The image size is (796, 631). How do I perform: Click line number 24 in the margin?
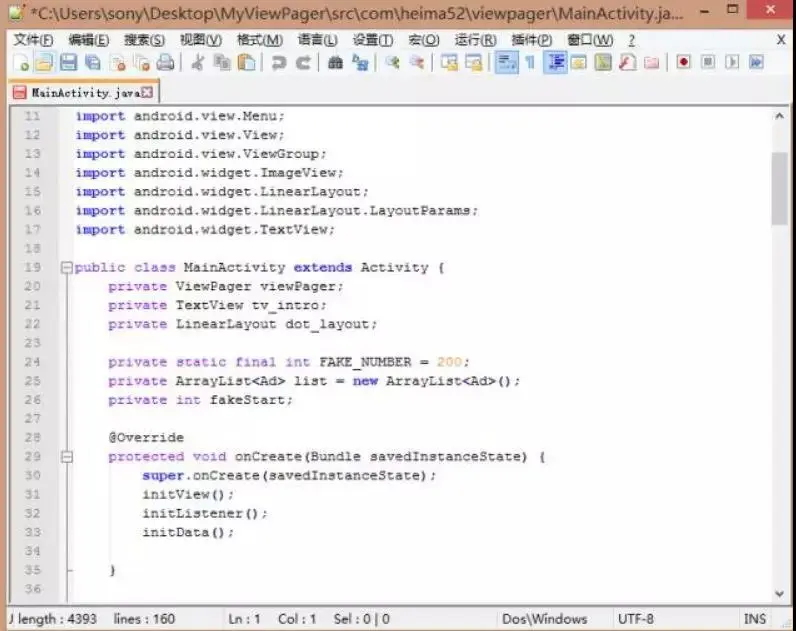pos(32,362)
